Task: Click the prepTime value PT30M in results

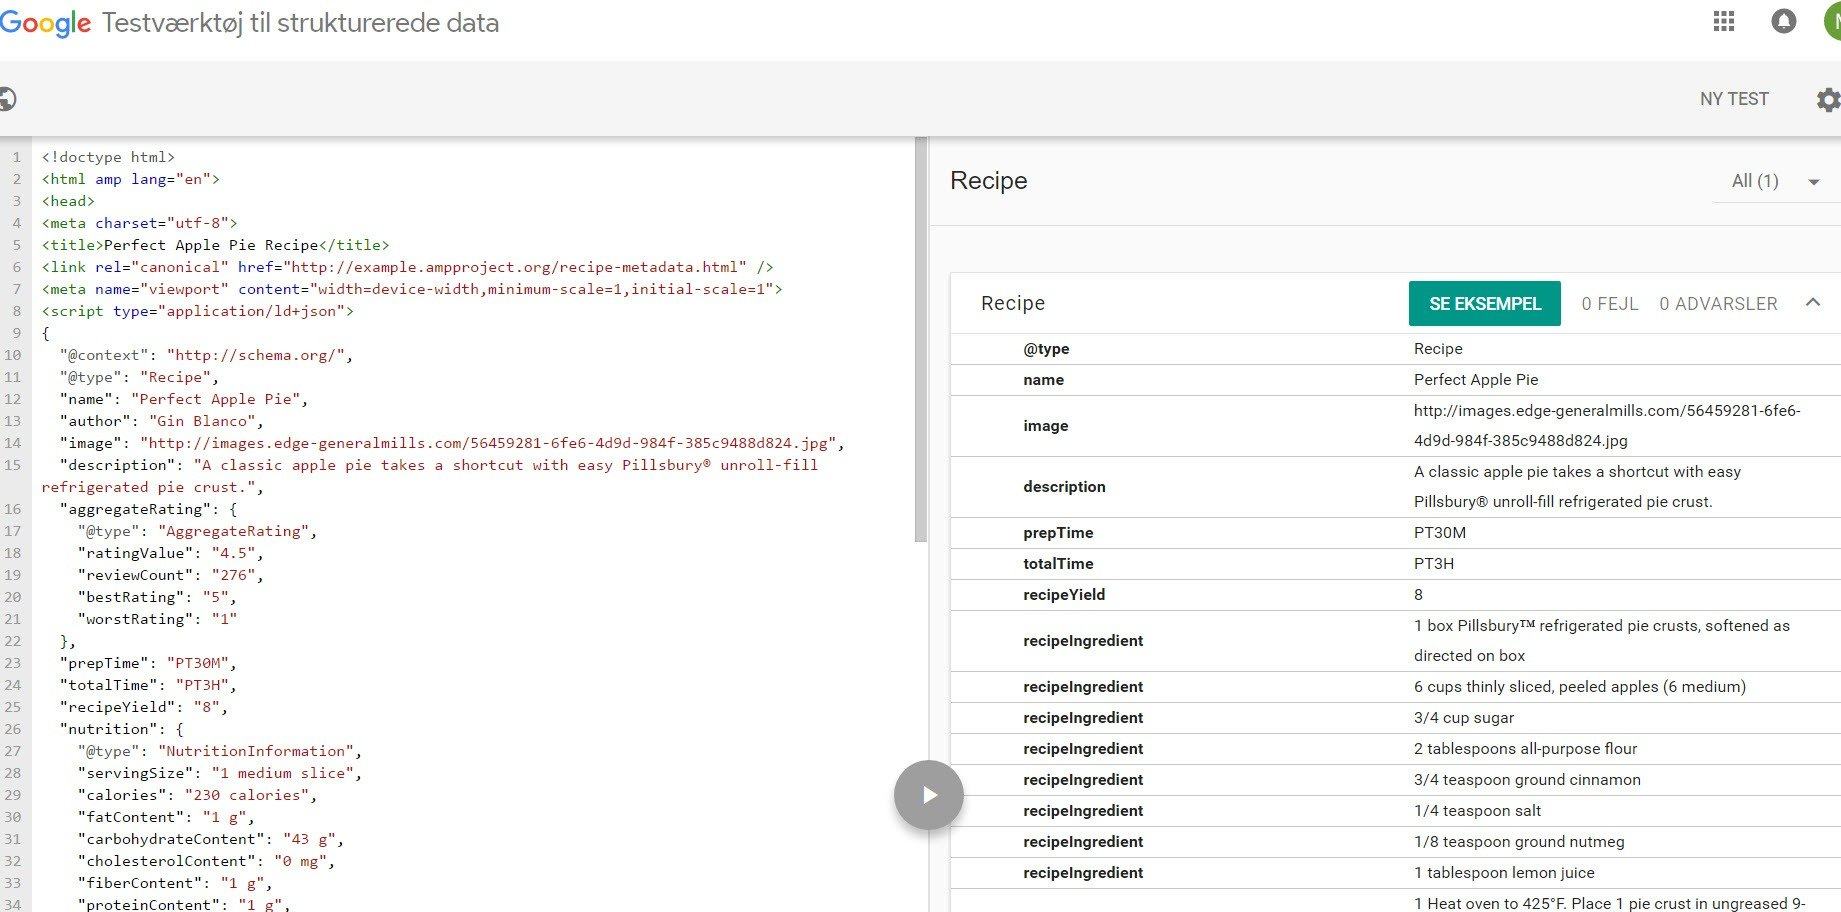Action: [1440, 533]
